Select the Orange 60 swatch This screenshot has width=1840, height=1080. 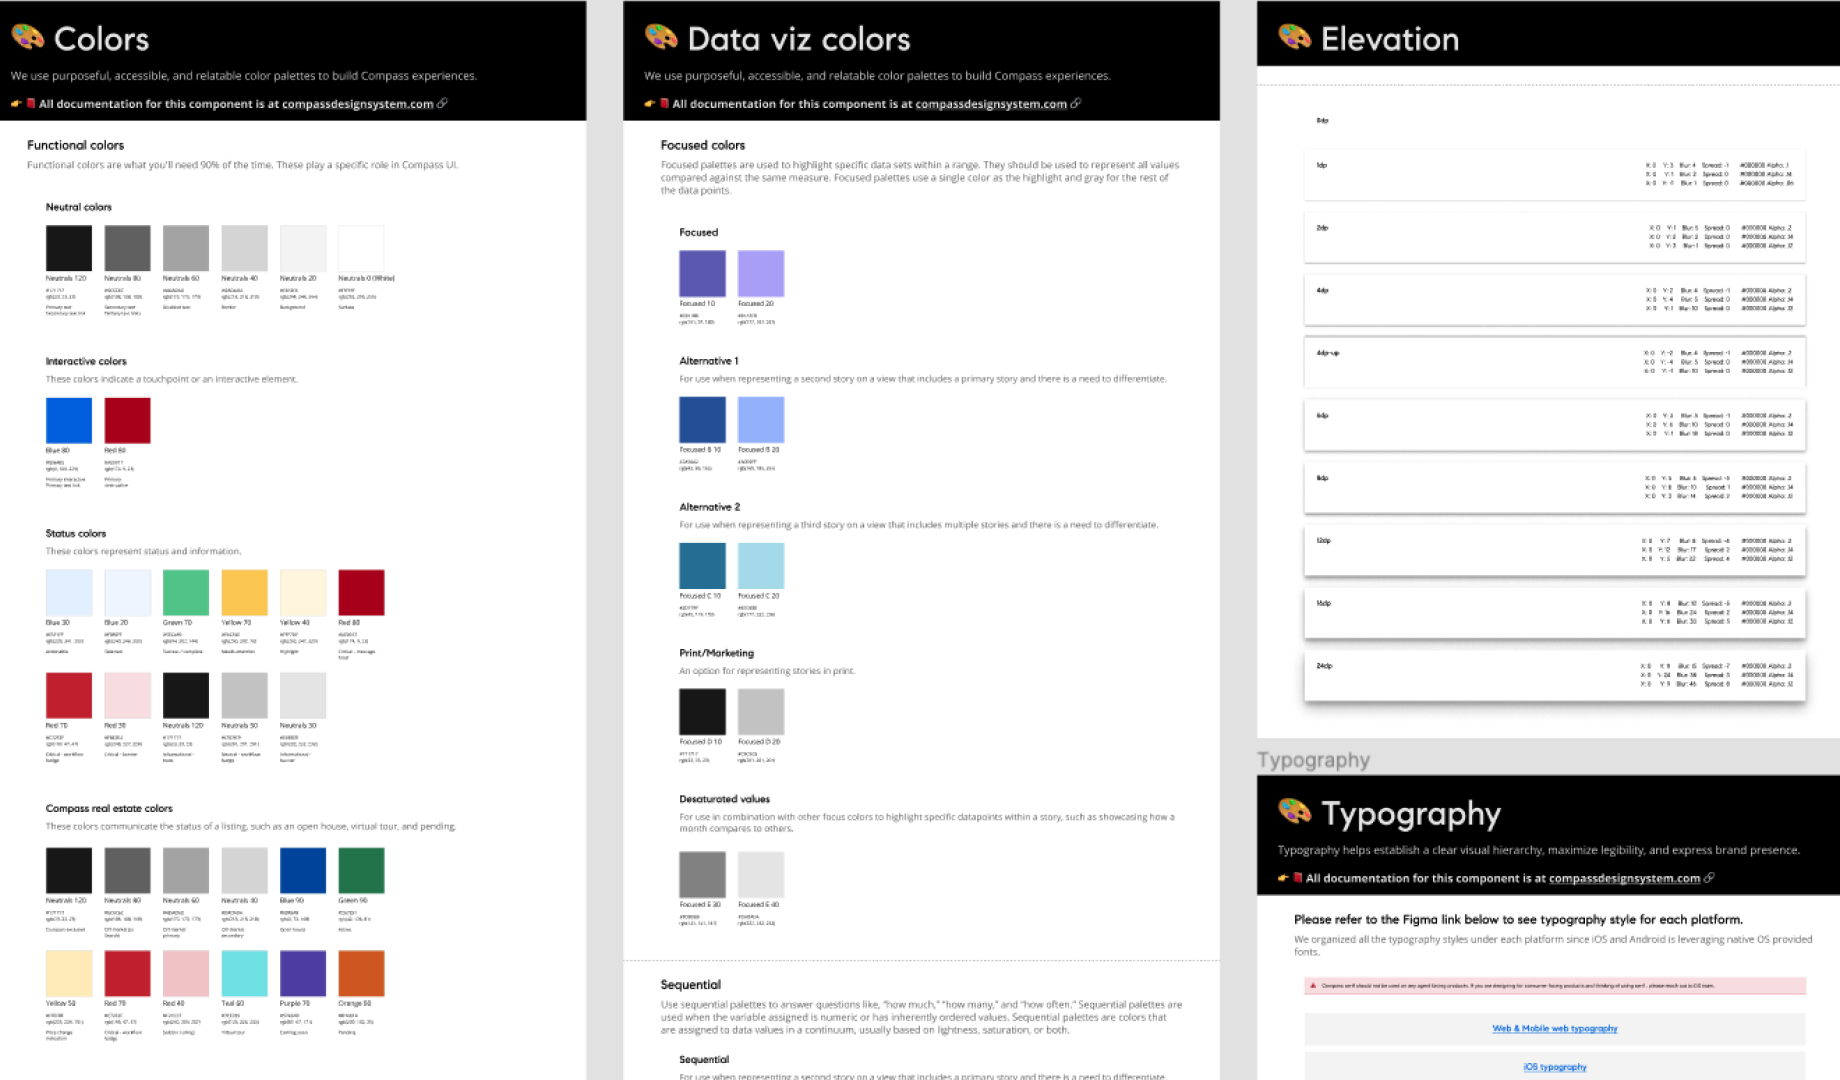point(361,973)
